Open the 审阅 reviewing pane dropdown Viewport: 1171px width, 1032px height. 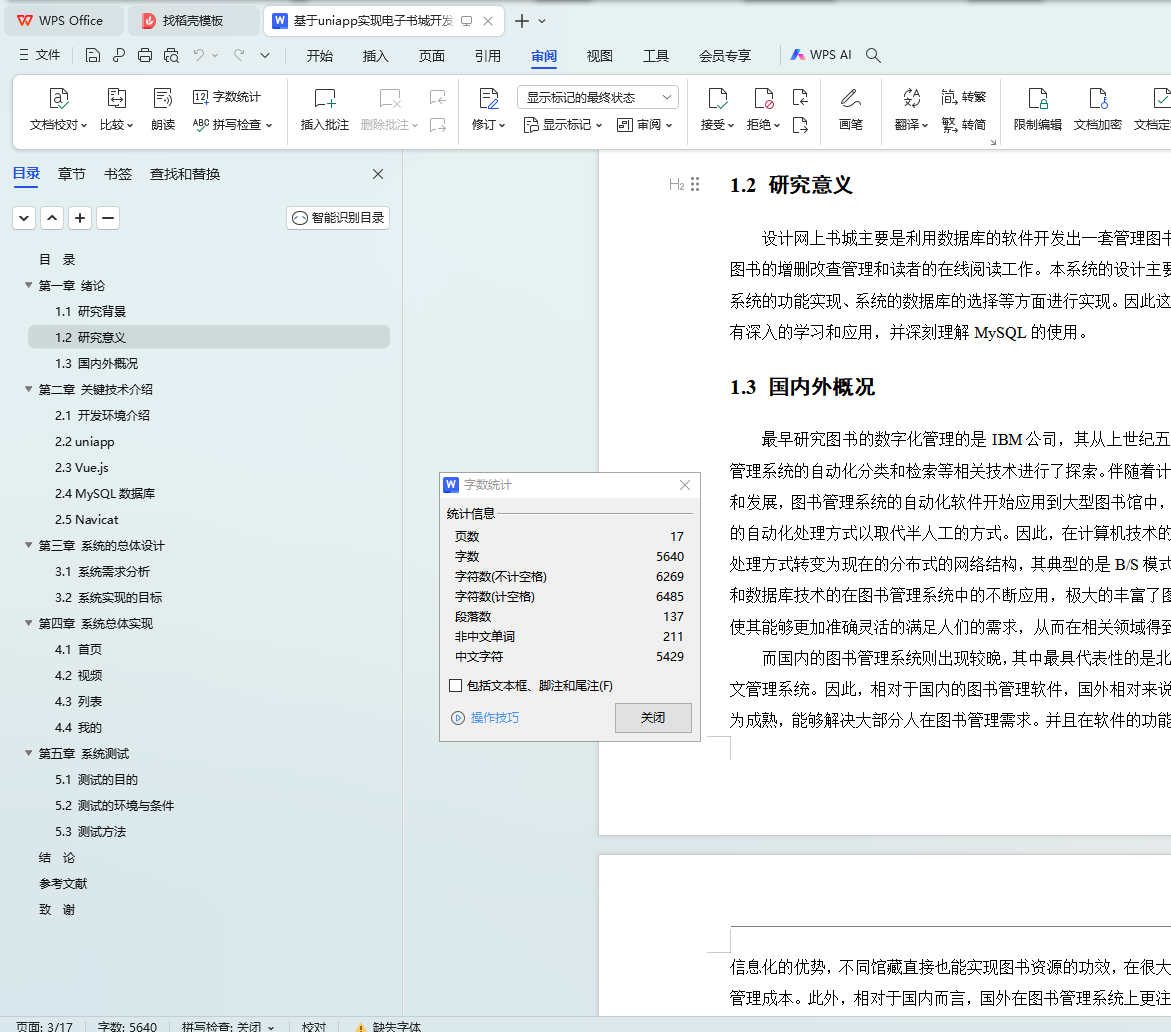coord(644,125)
